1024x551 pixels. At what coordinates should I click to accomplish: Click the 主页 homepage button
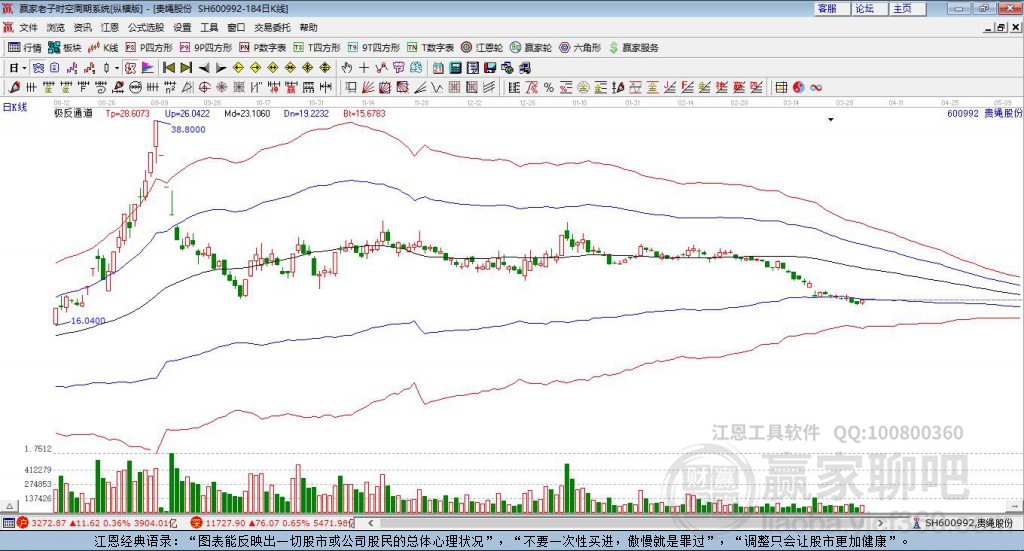[908, 8]
